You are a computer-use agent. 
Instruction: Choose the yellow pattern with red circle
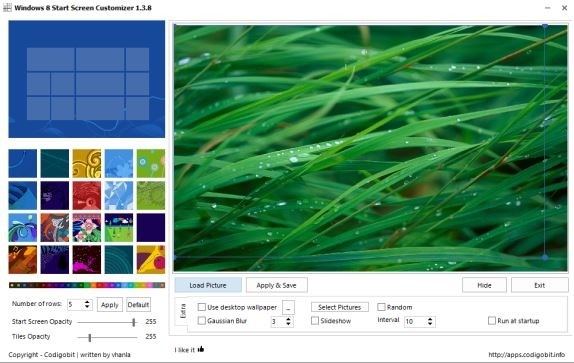151,260
